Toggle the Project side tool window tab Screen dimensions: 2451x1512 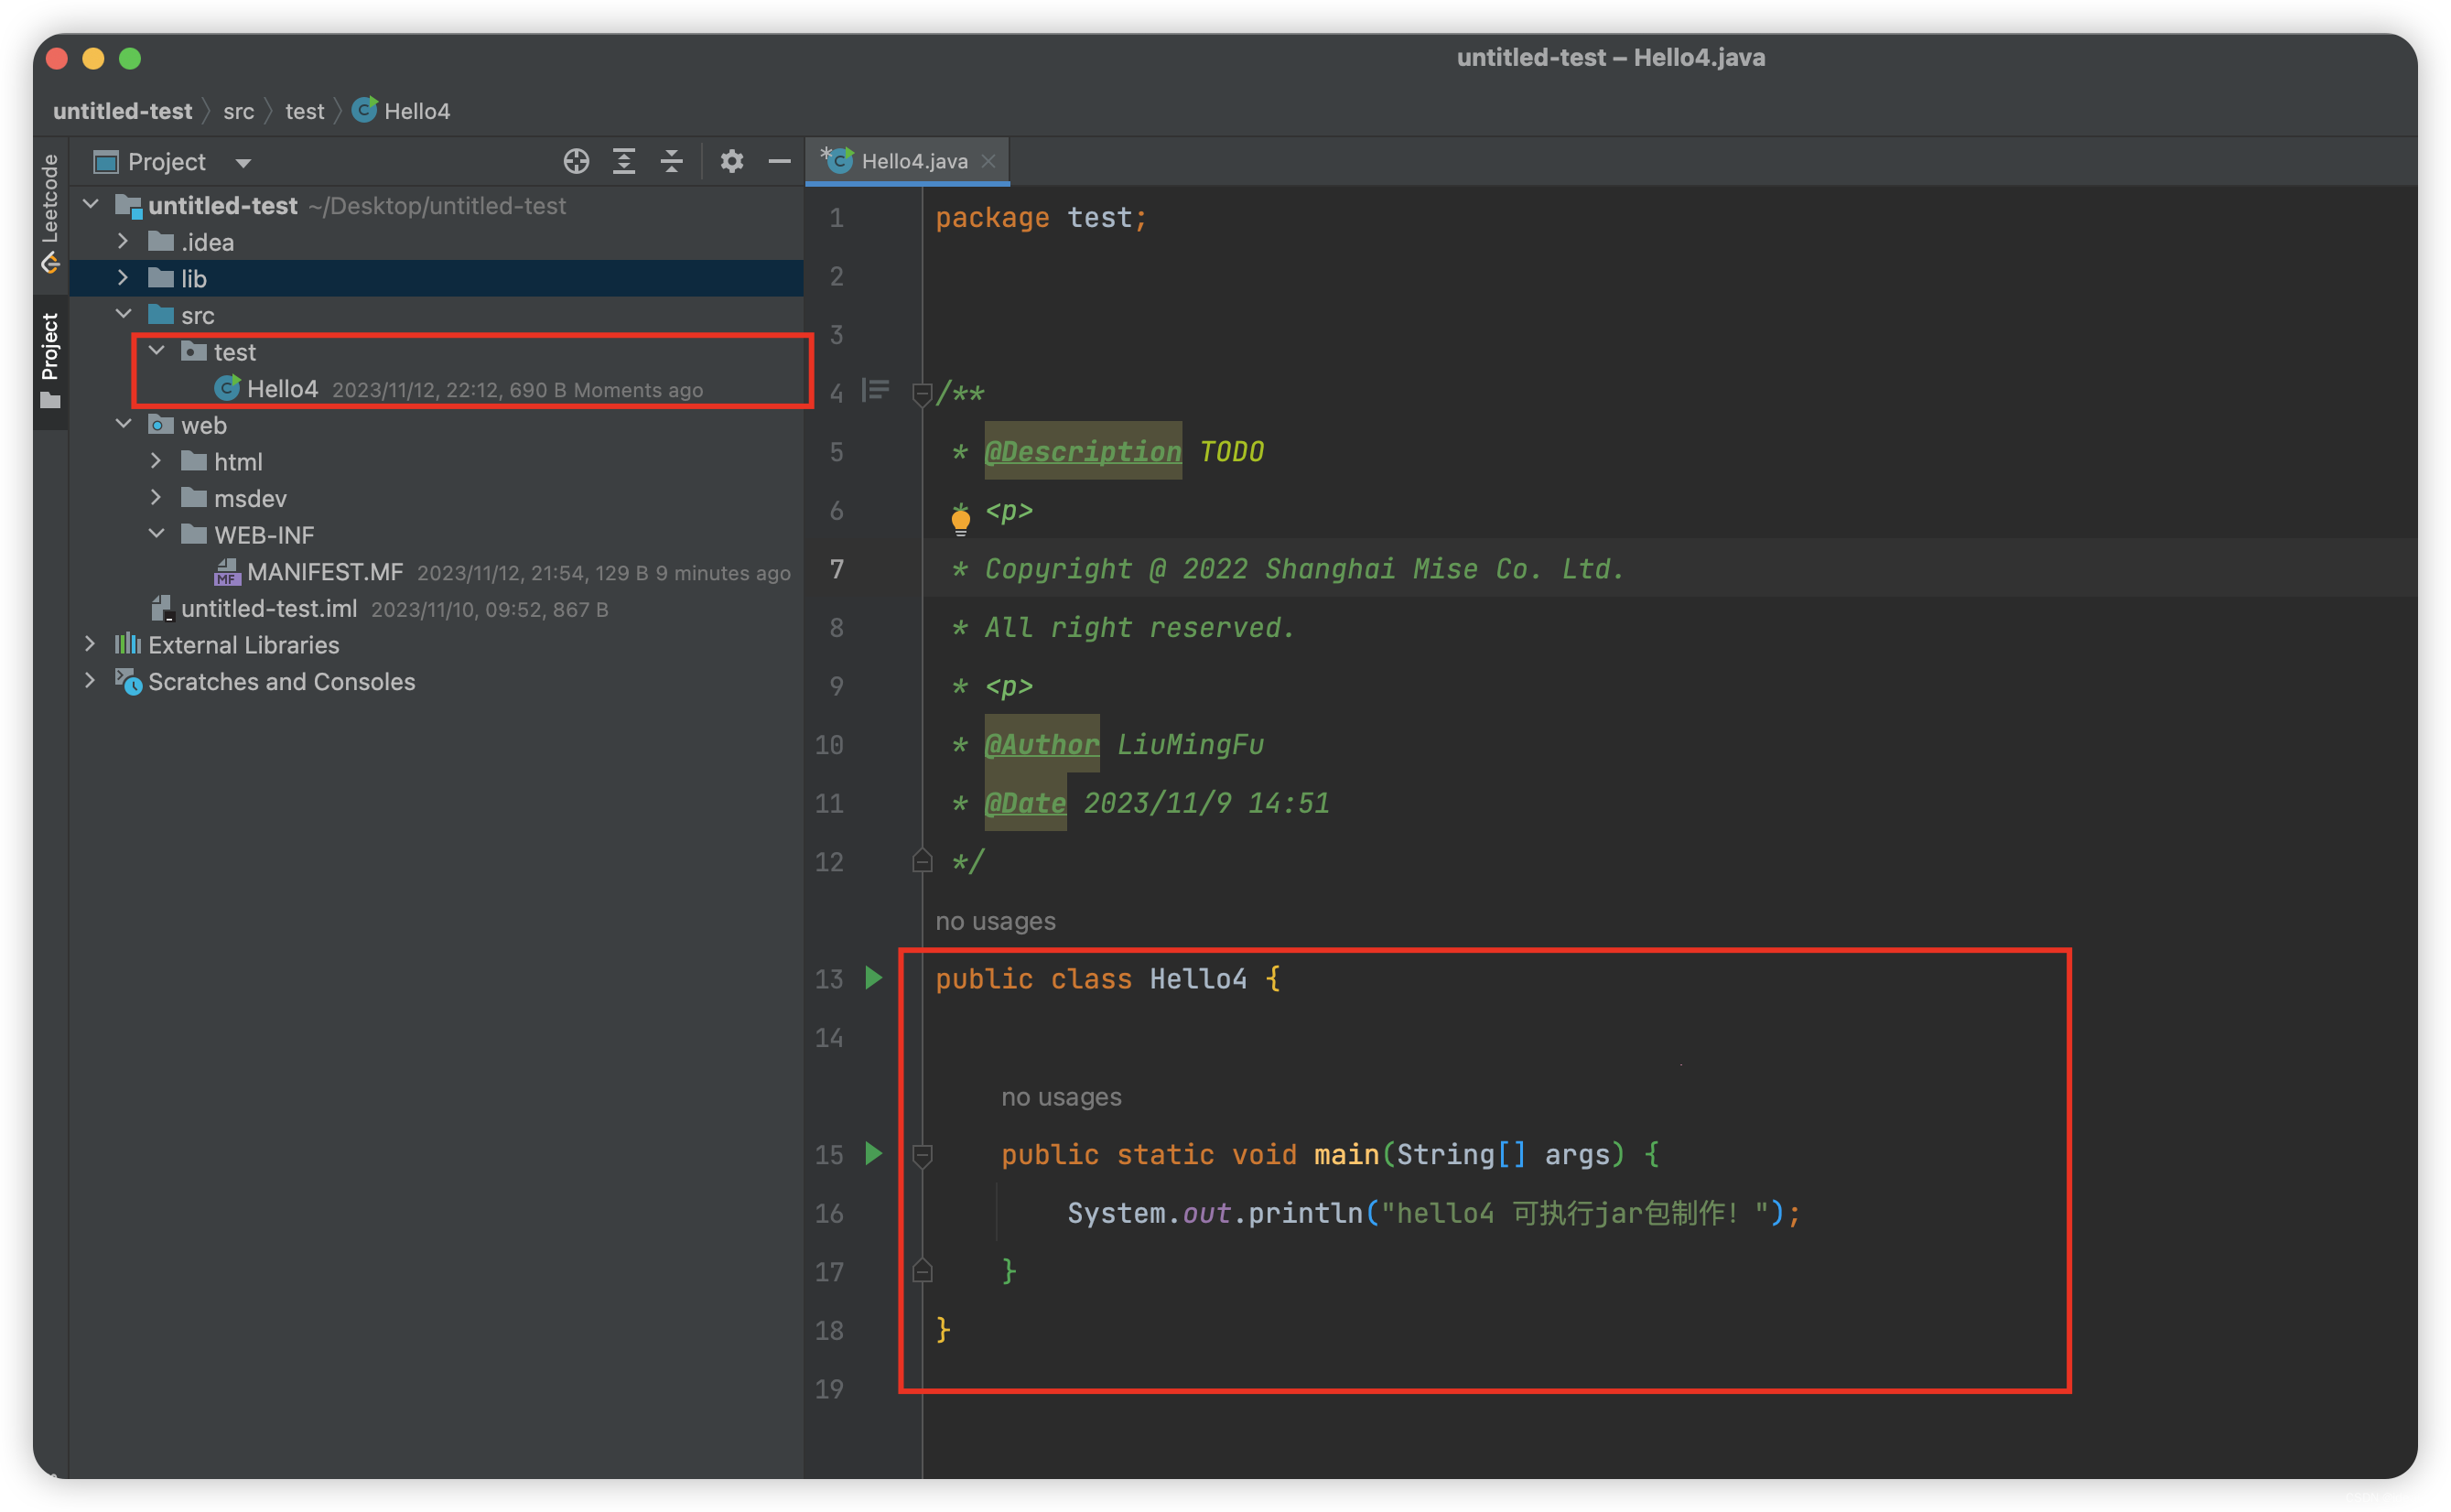coord(50,360)
